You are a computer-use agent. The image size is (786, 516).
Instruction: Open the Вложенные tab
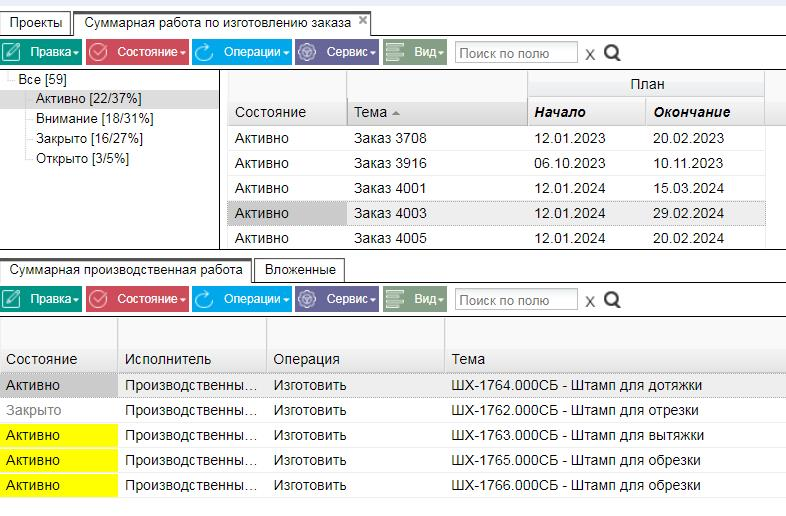point(300,270)
